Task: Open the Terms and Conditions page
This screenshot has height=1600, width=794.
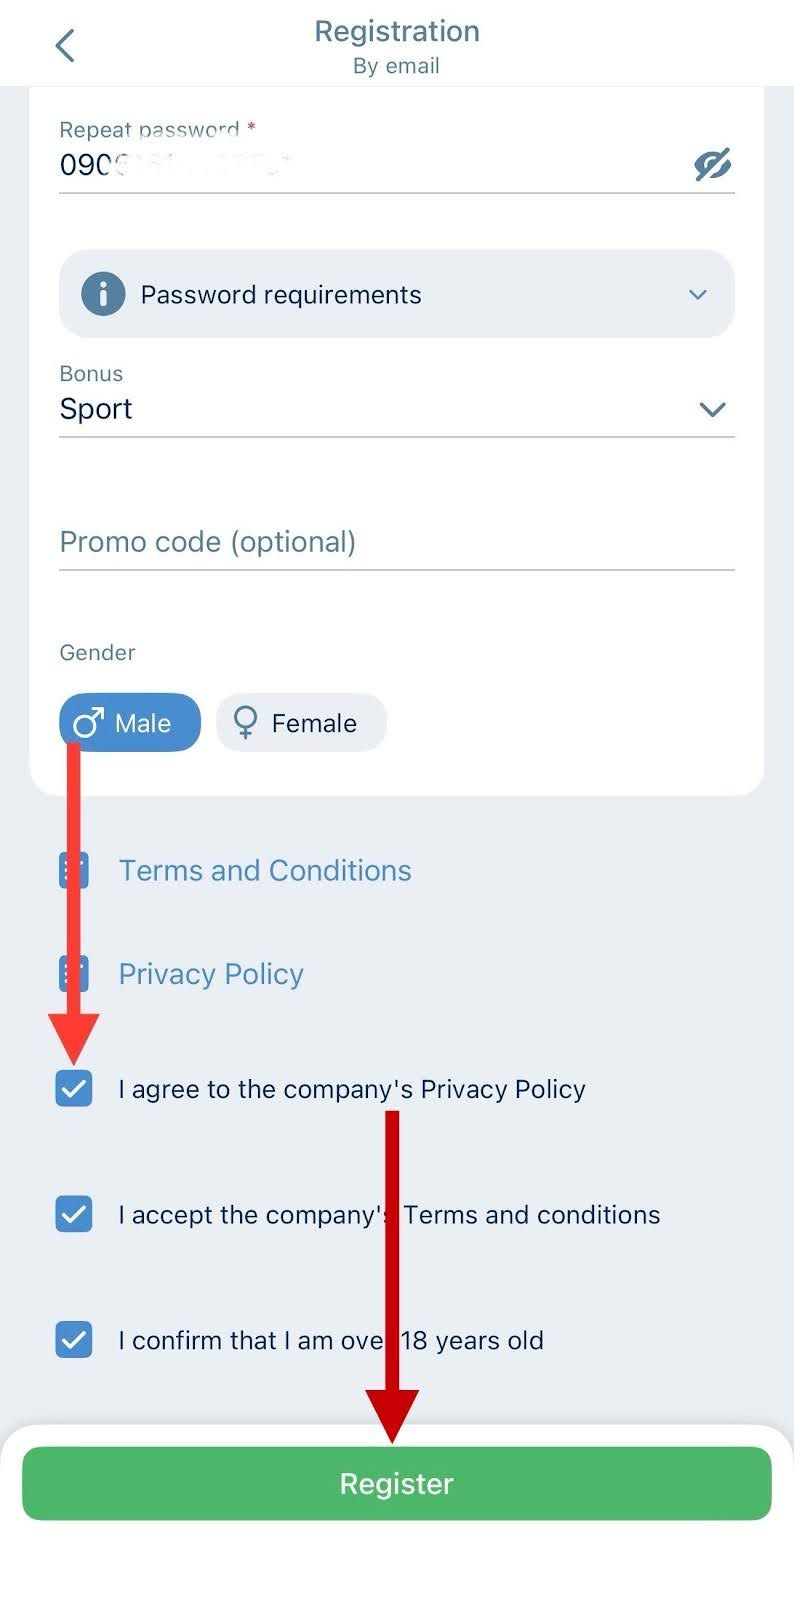Action: (x=264, y=869)
